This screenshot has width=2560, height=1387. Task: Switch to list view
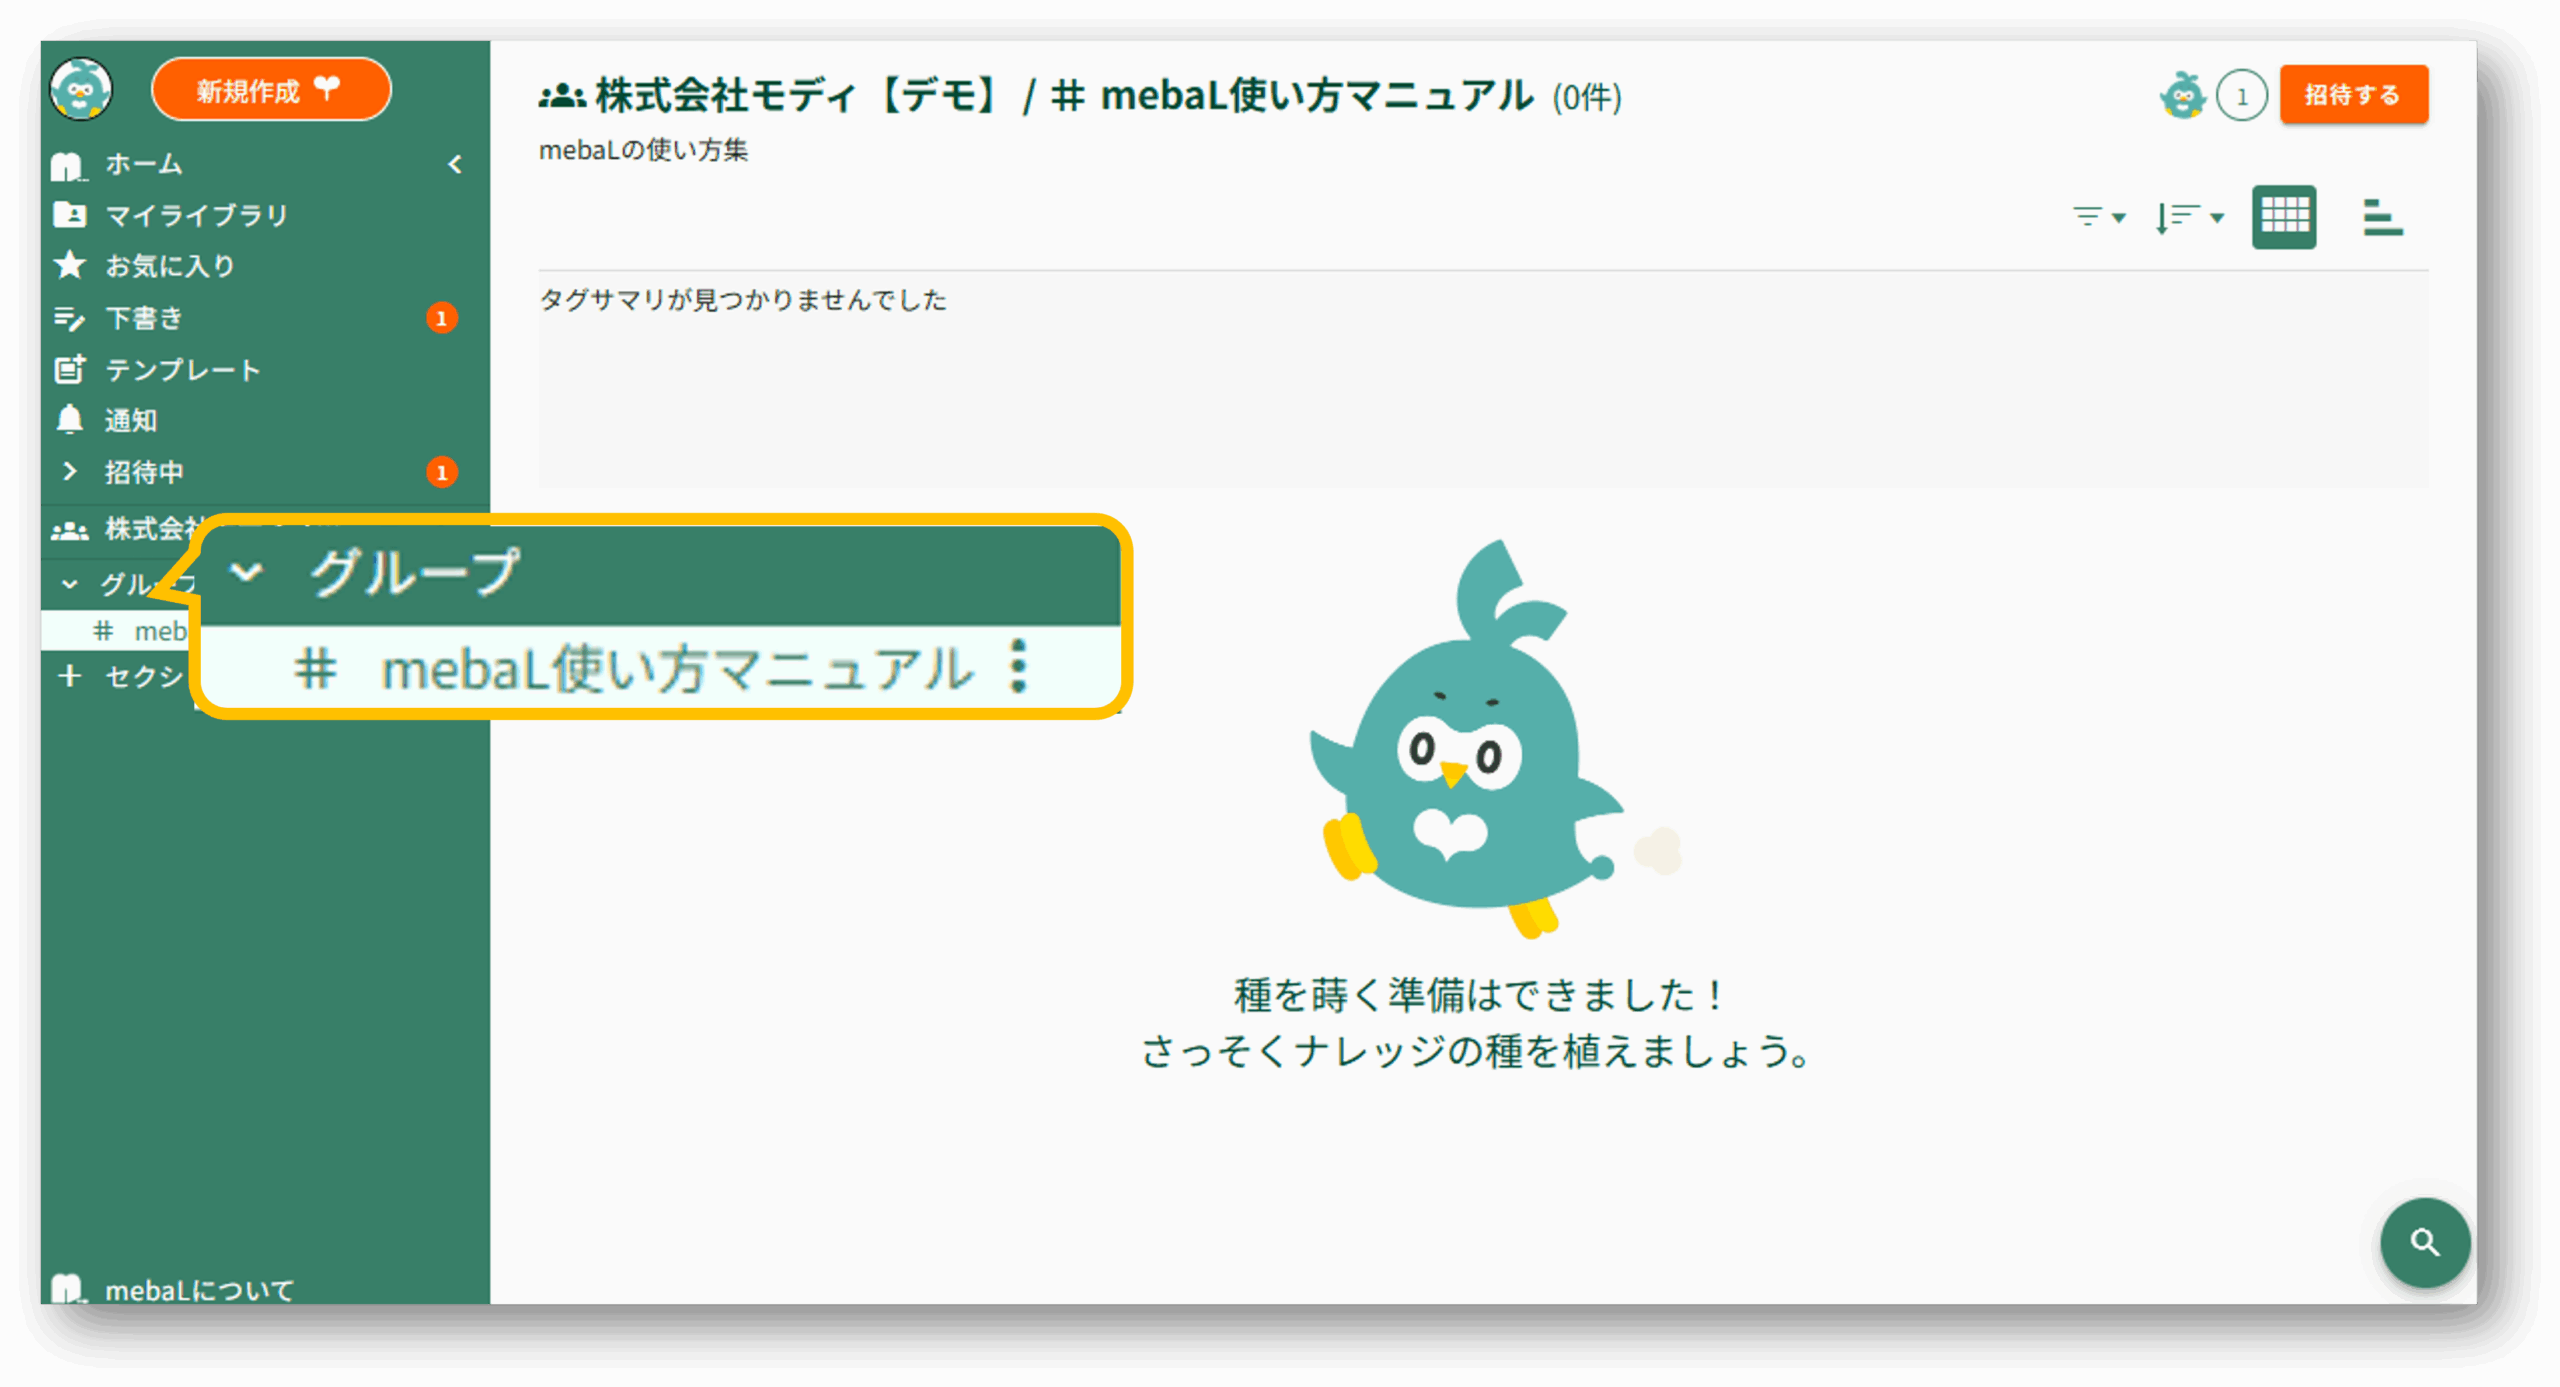2382,216
